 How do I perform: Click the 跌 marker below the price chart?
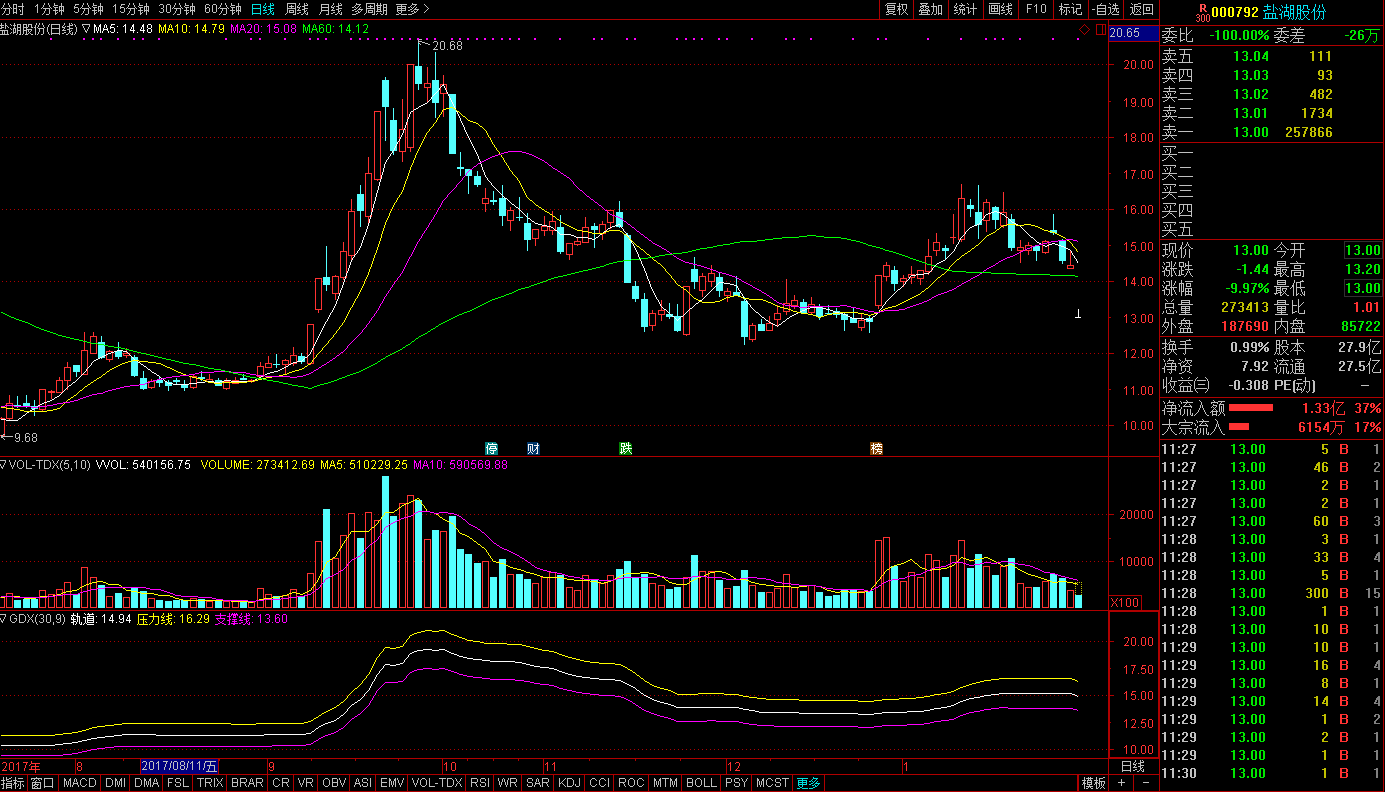(x=626, y=448)
